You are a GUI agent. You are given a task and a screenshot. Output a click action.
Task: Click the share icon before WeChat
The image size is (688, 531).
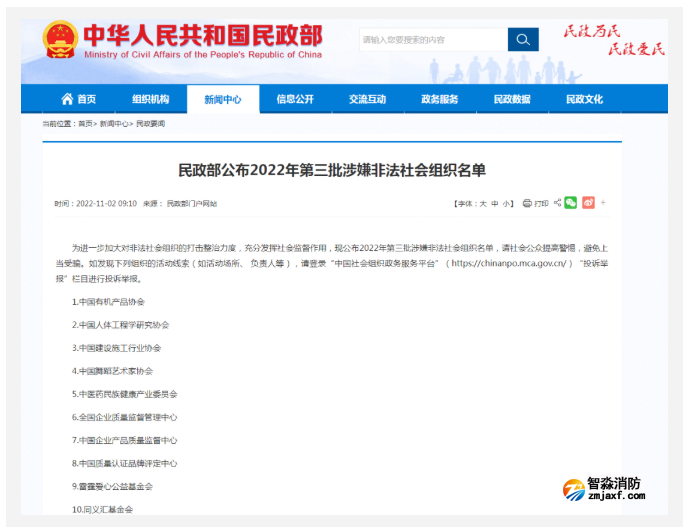point(557,203)
